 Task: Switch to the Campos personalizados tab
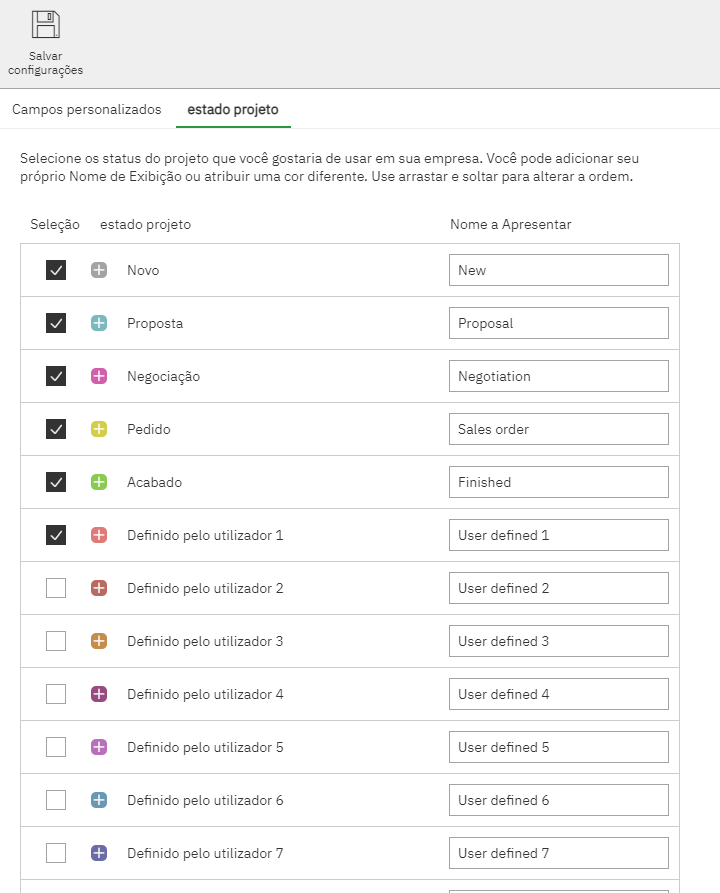click(x=86, y=109)
